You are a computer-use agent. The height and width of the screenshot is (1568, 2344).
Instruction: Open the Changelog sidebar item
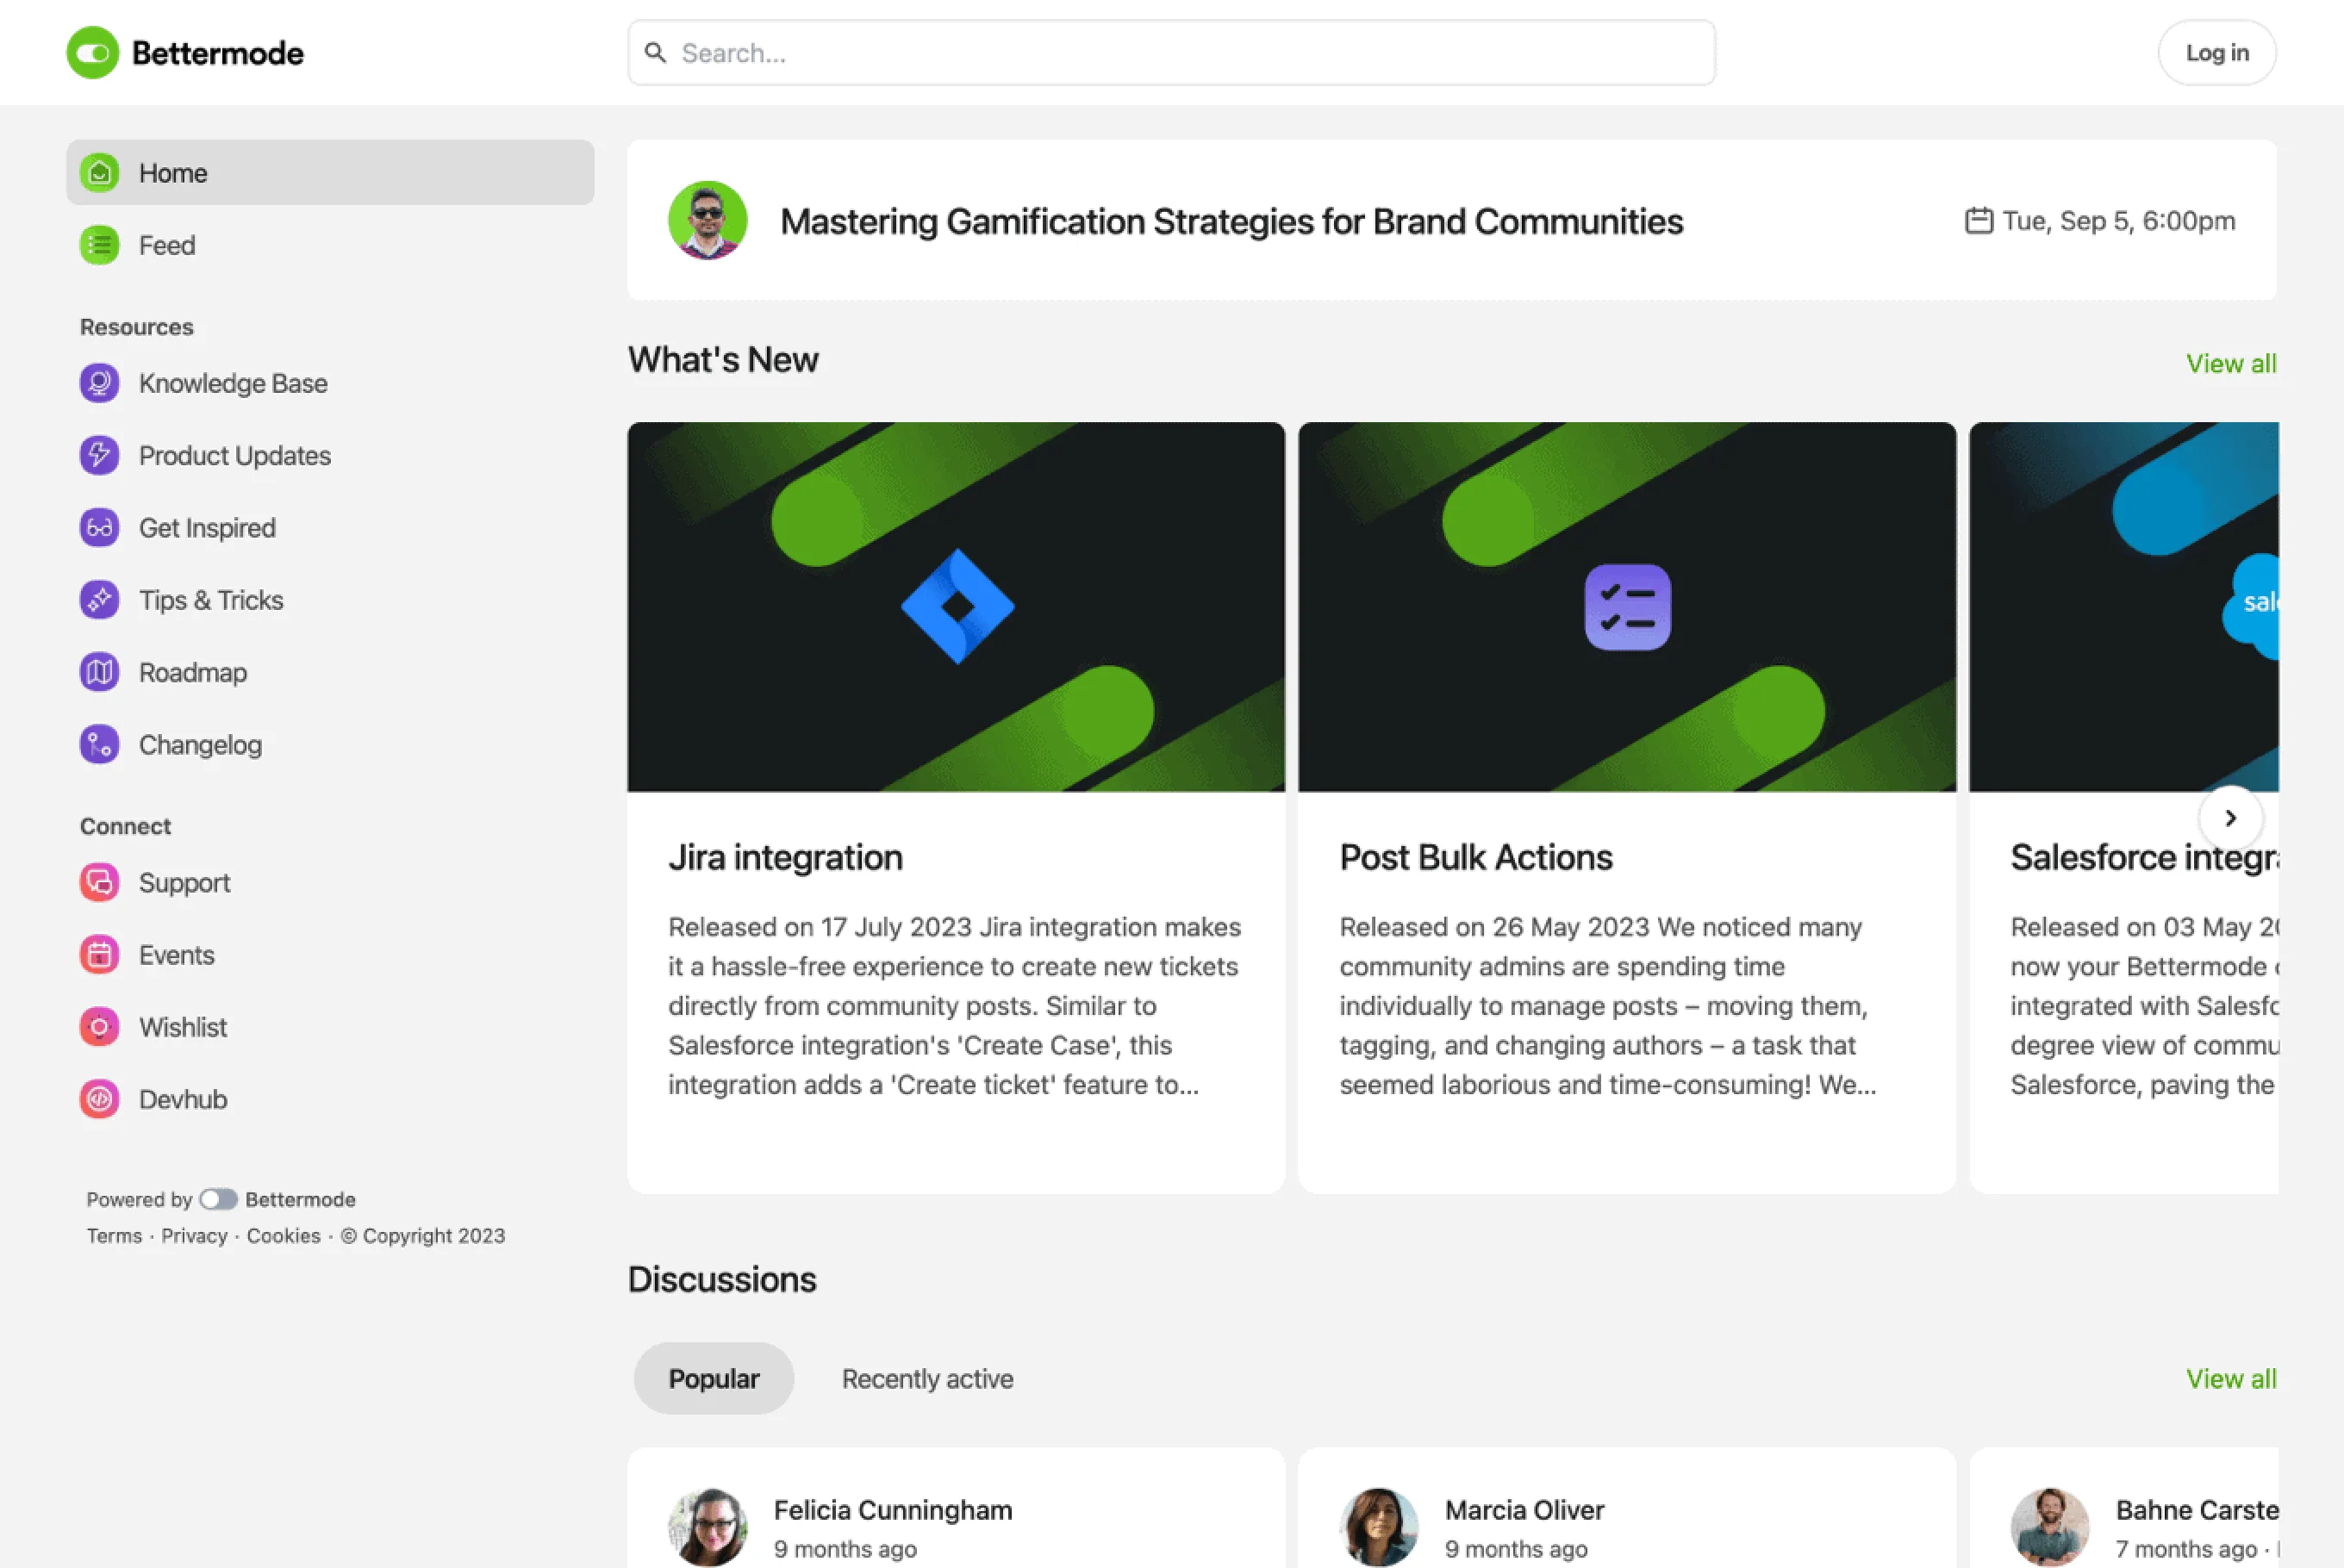[330, 744]
